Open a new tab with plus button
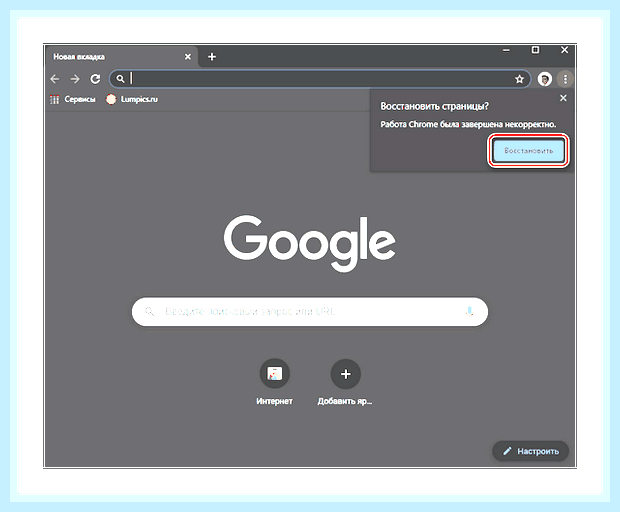This screenshot has height=512, width=620. click(212, 57)
